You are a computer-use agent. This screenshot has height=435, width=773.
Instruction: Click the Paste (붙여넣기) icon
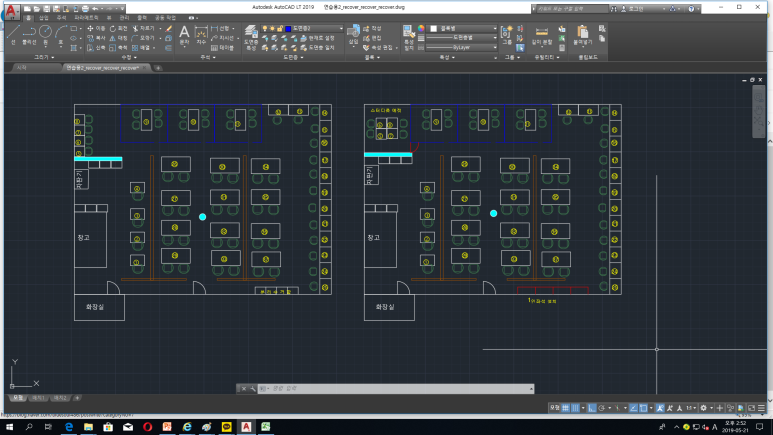pyautogui.click(x=583, y=36)
